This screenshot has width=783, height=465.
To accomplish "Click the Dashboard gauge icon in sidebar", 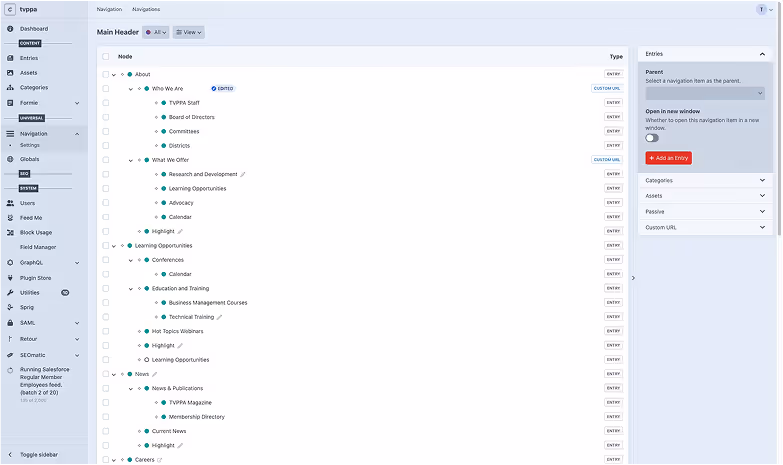I will [x=10, y=29].
